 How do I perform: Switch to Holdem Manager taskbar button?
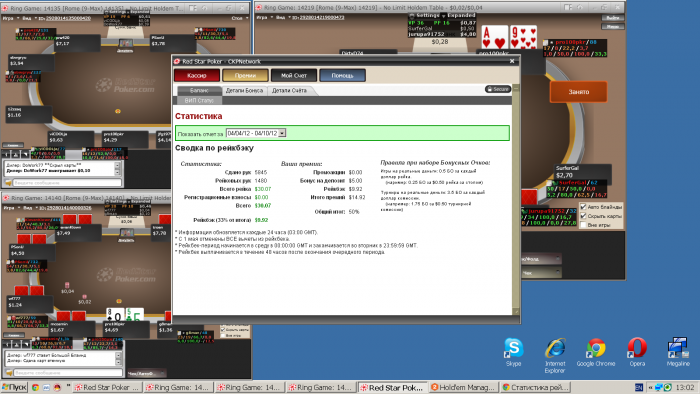pyautogui.click(x=463, y=387)
